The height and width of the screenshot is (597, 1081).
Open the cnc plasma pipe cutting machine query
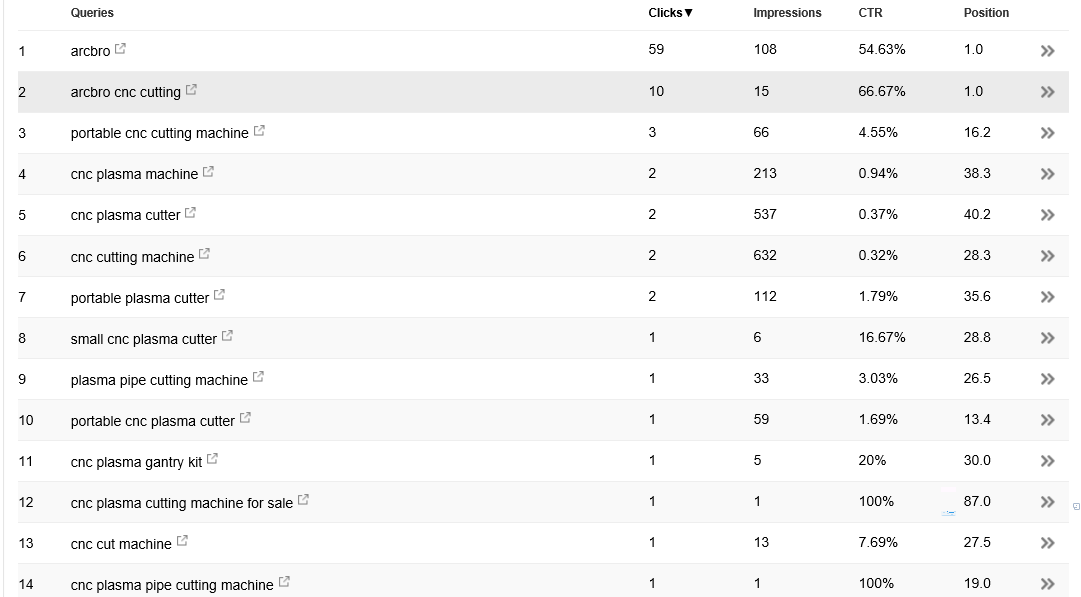pos(172,585)
